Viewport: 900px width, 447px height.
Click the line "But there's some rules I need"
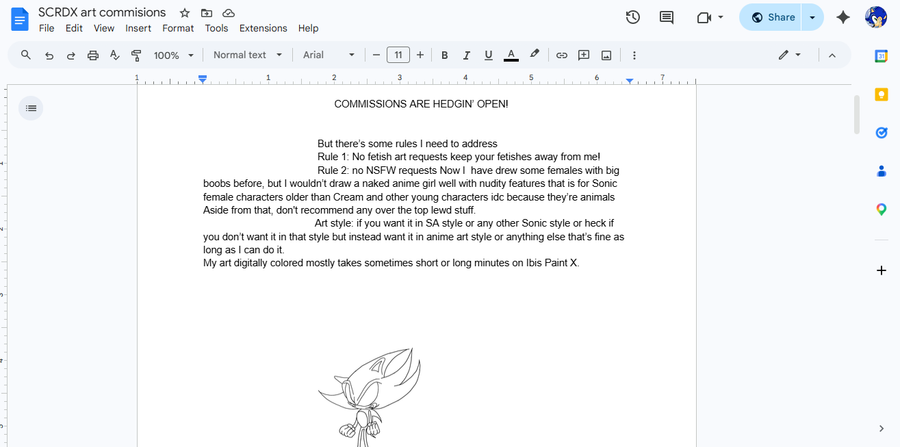pyautogui.click(x=407, y=143)
